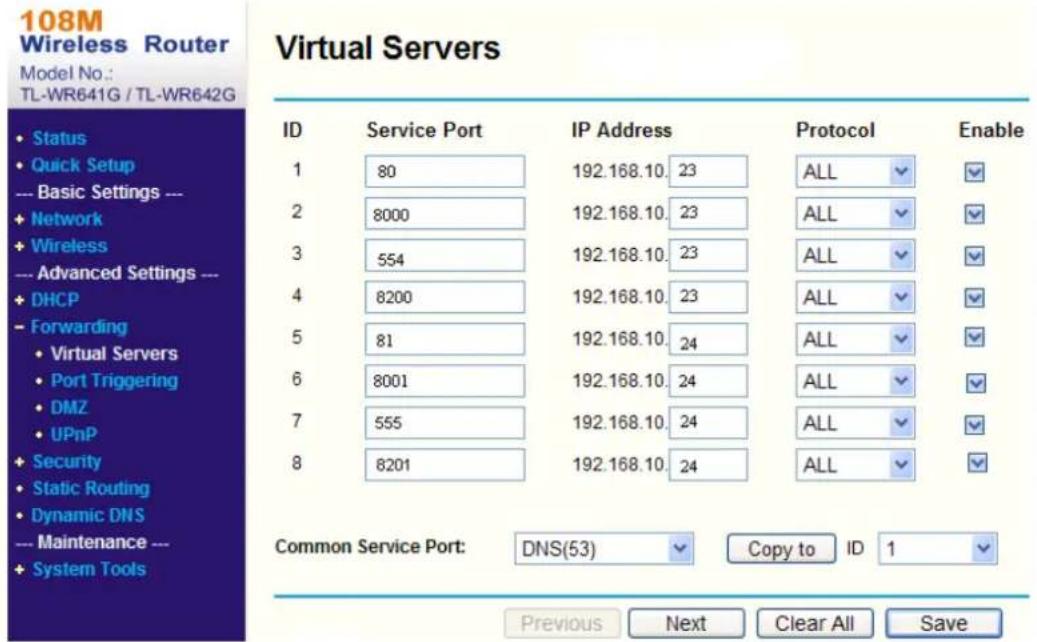Open Protocol dropdown for ID 1
The width and height of the screenshot is (1037, 642).
point(855,172)
